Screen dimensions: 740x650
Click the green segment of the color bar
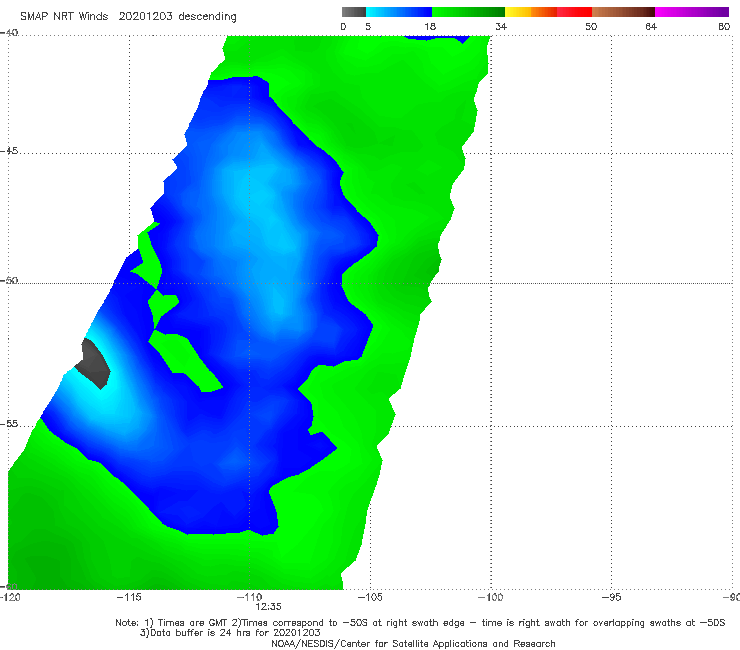[468, 12]
